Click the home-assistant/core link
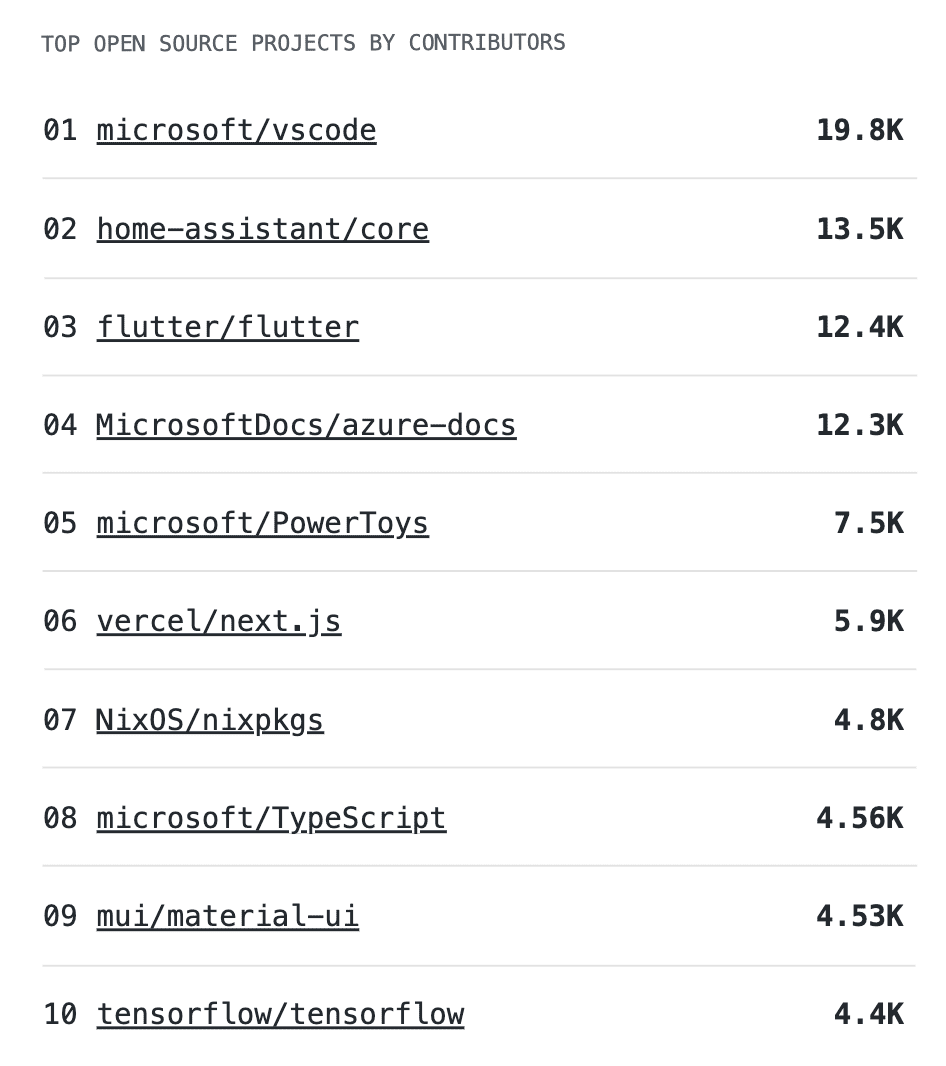The image size is (946, 1066). [x=262, y=229]
